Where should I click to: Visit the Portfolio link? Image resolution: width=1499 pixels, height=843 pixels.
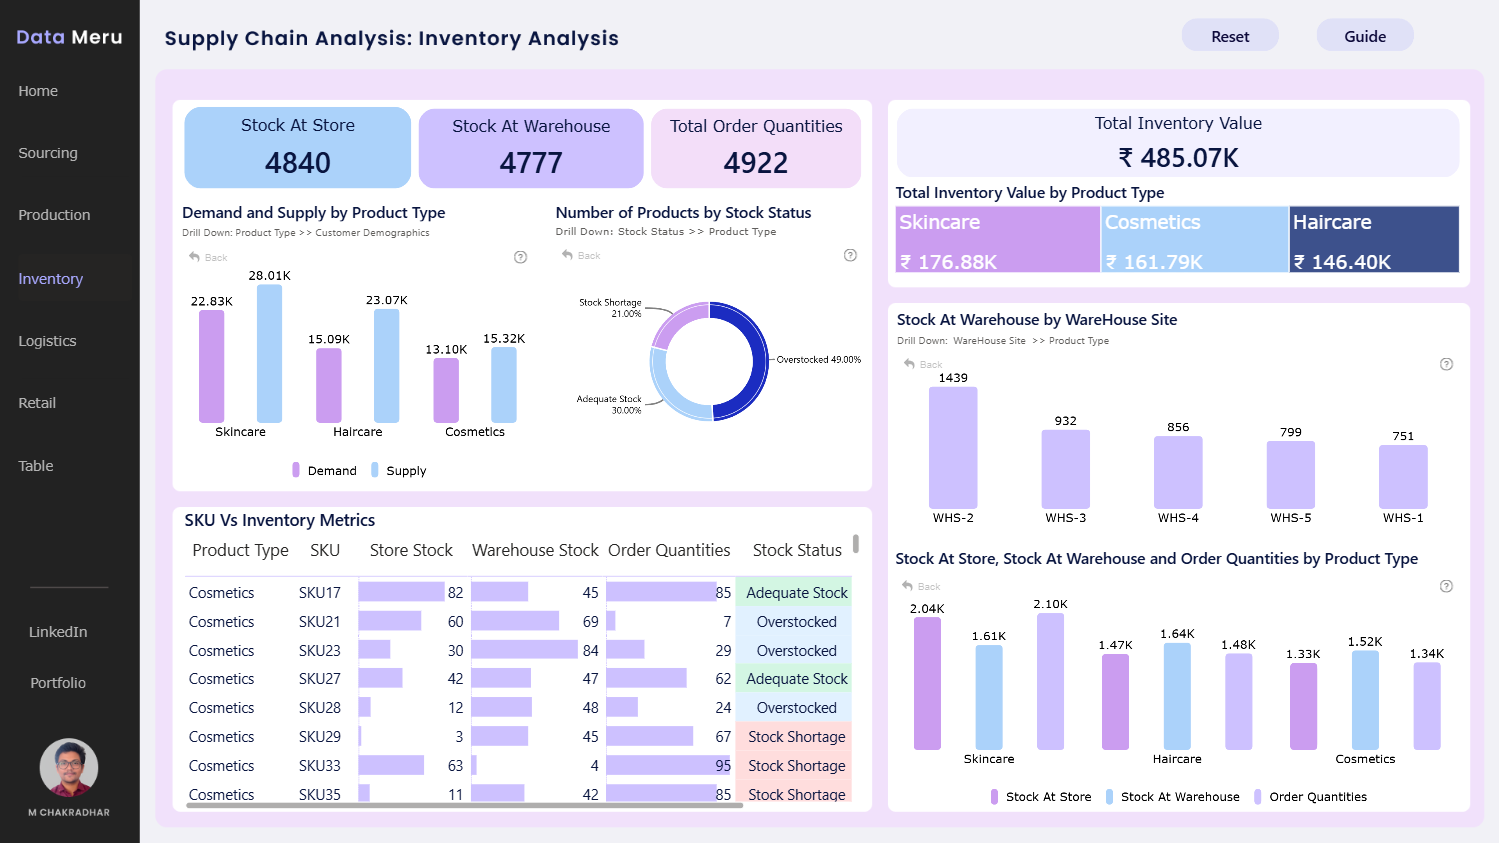[58, 683]
